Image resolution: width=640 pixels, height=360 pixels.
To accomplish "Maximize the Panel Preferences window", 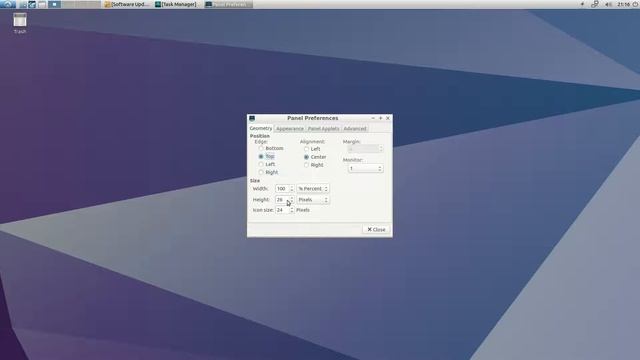I will 380,118.
